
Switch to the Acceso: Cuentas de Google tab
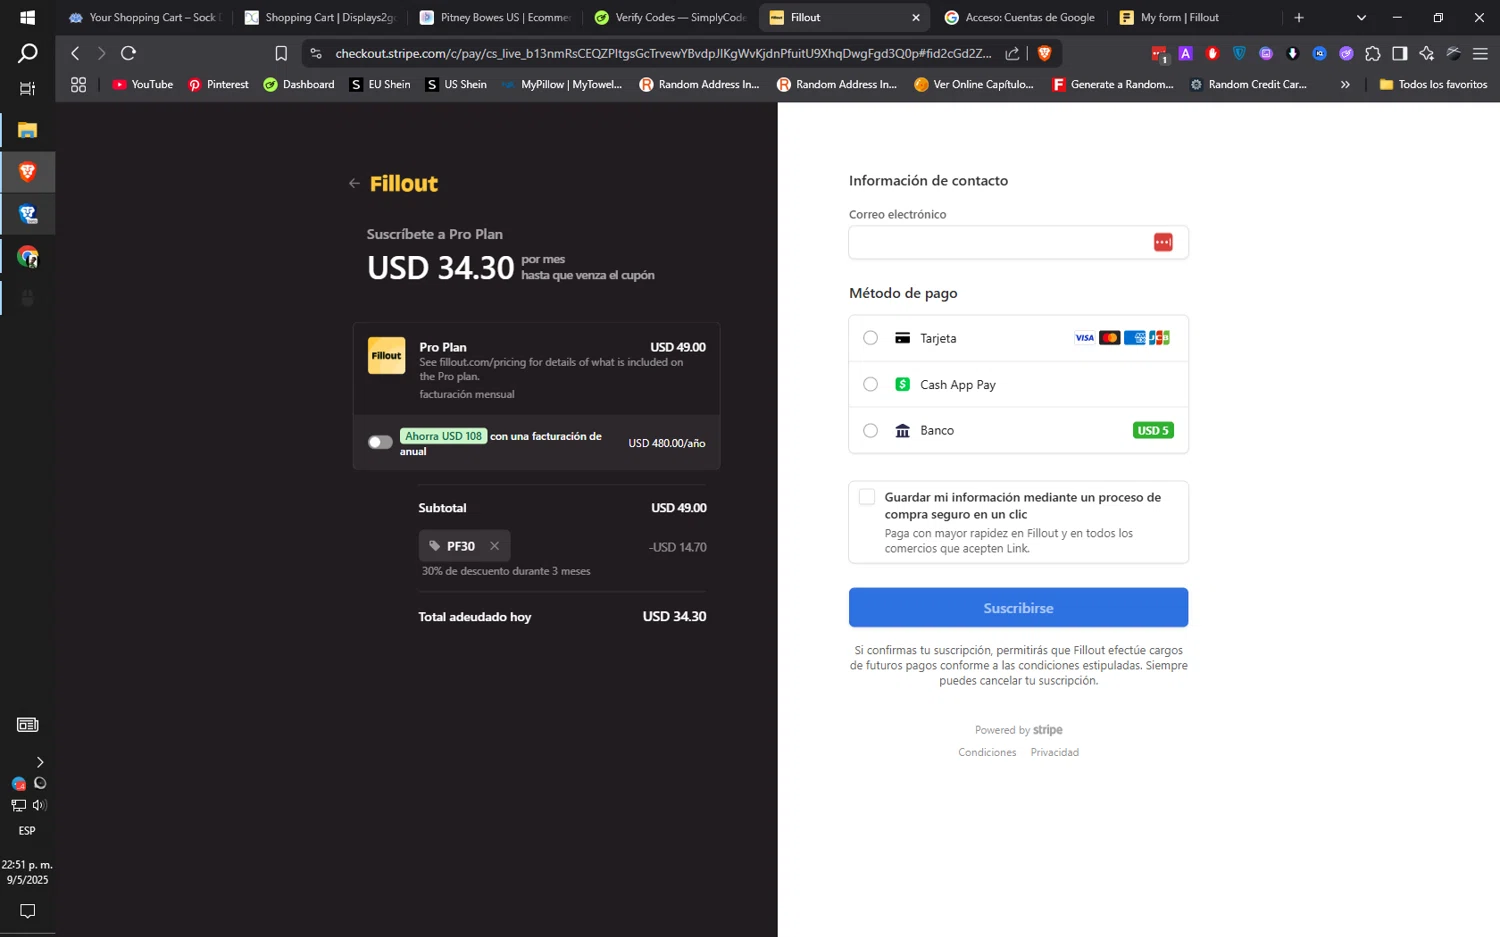1020,17
